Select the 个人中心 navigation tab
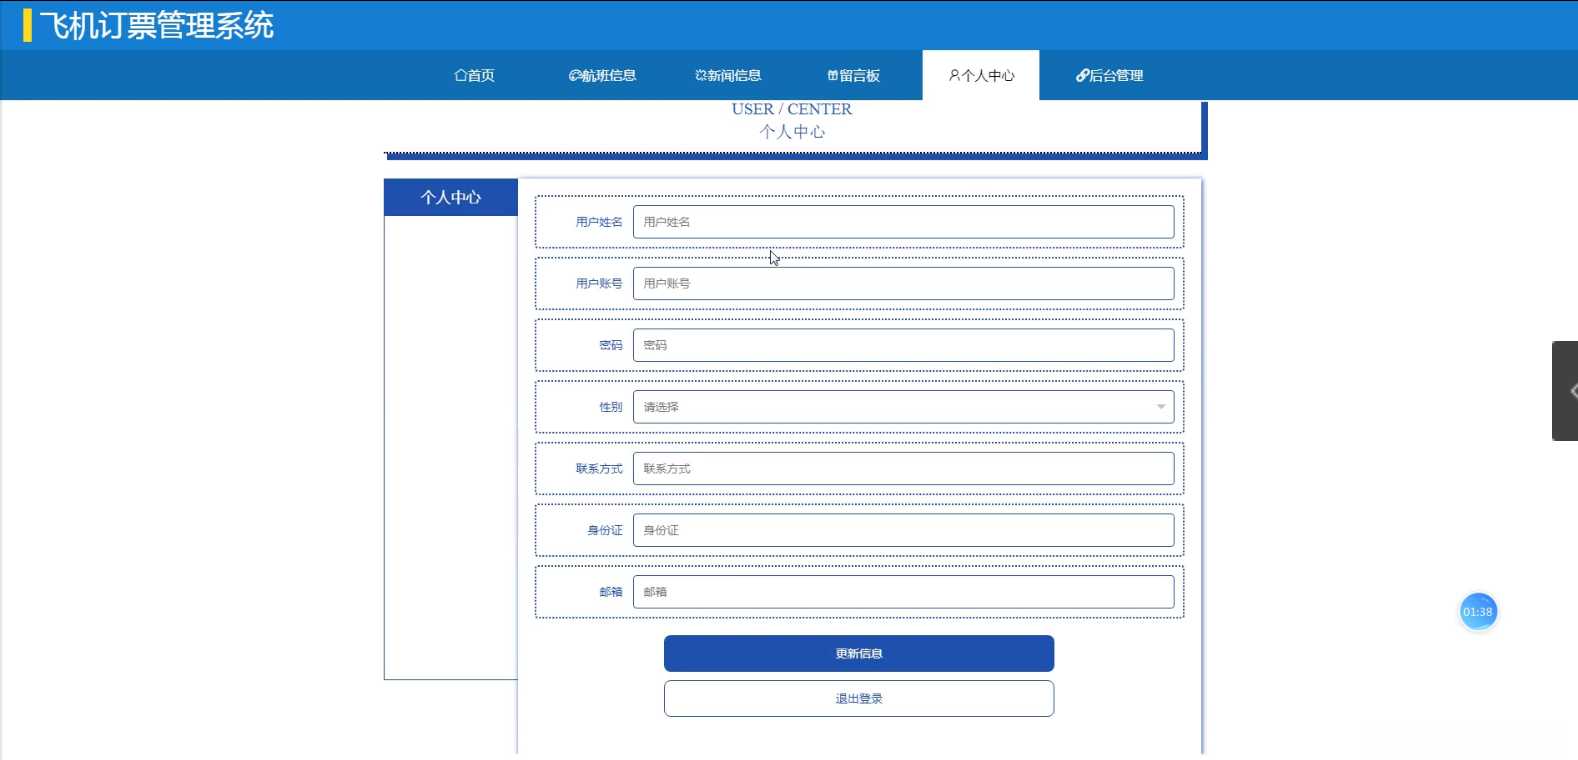The image size is (1578, 760). [981, 75]
